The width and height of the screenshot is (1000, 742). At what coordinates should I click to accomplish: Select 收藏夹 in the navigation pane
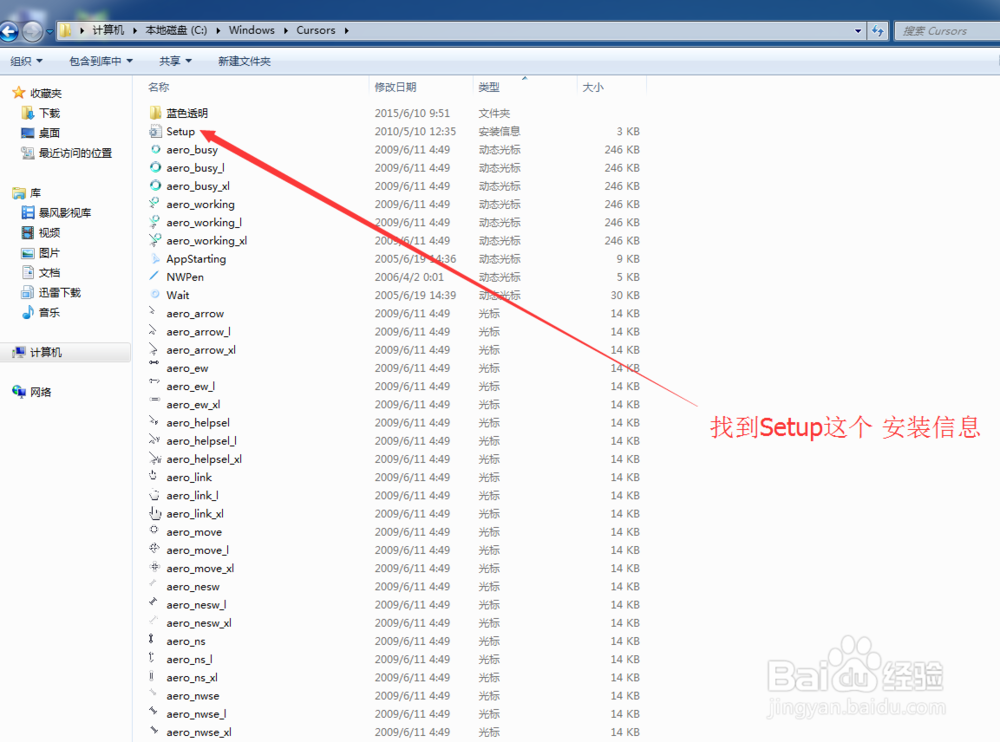coord(46,93)
